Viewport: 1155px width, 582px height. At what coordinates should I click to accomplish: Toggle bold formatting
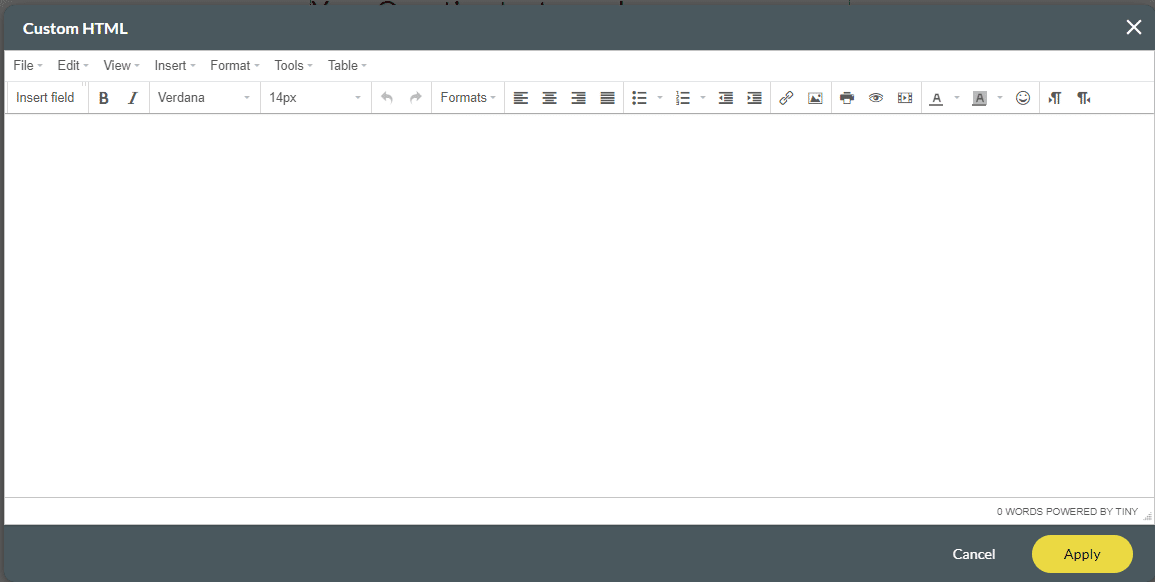[103, 97]
